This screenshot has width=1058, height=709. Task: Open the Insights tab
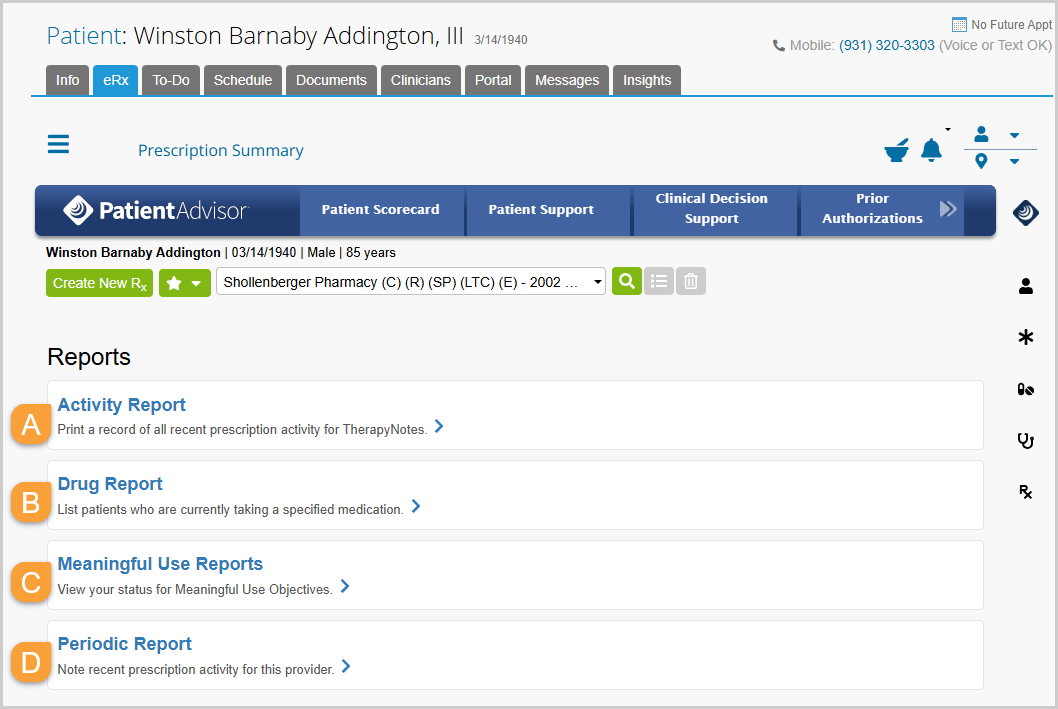pos(647,80)
